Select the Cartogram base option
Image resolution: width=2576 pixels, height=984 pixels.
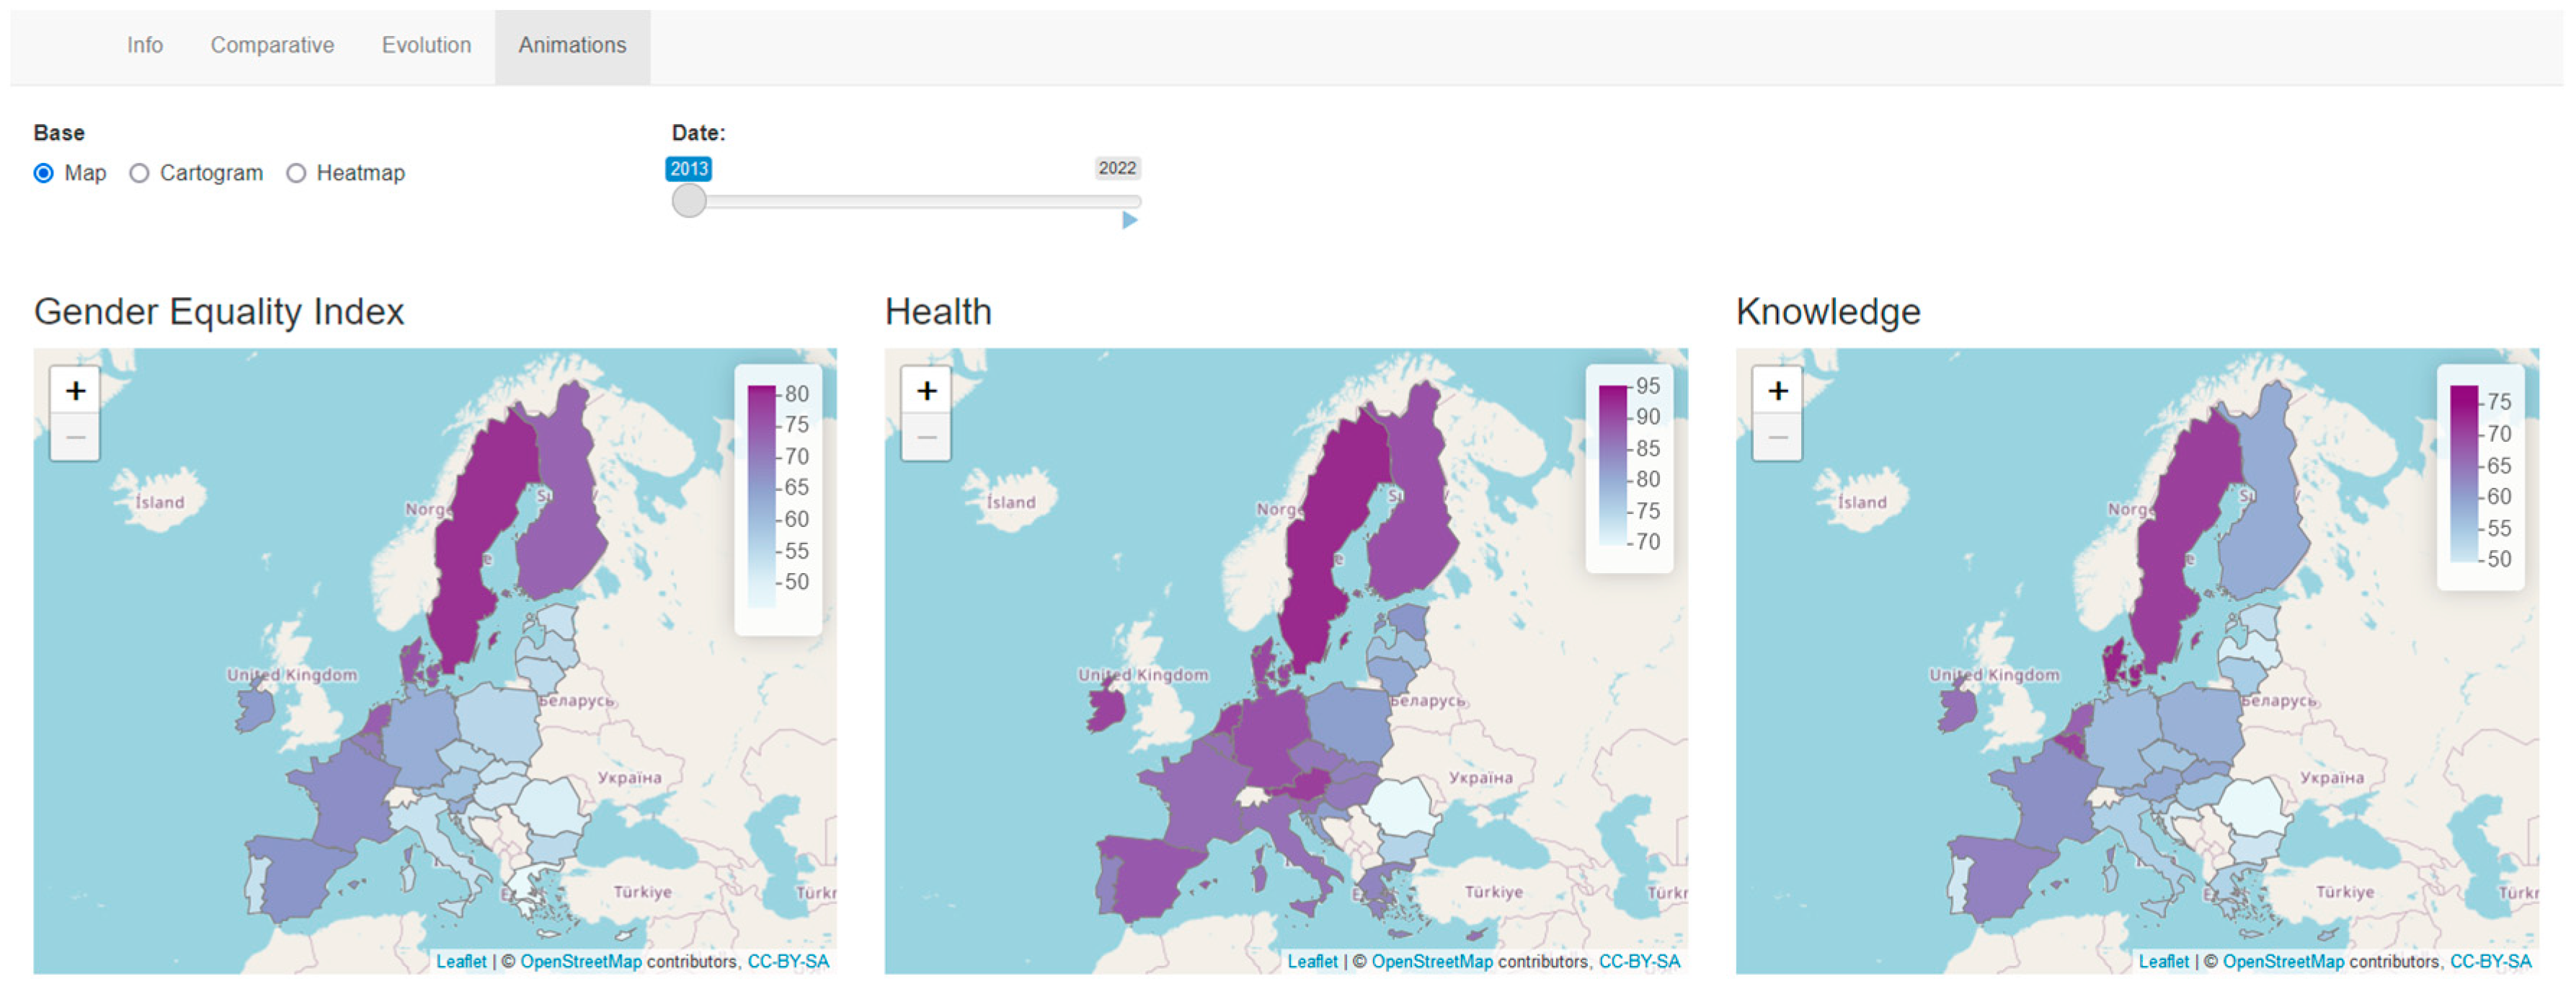(x=139, y=173)
